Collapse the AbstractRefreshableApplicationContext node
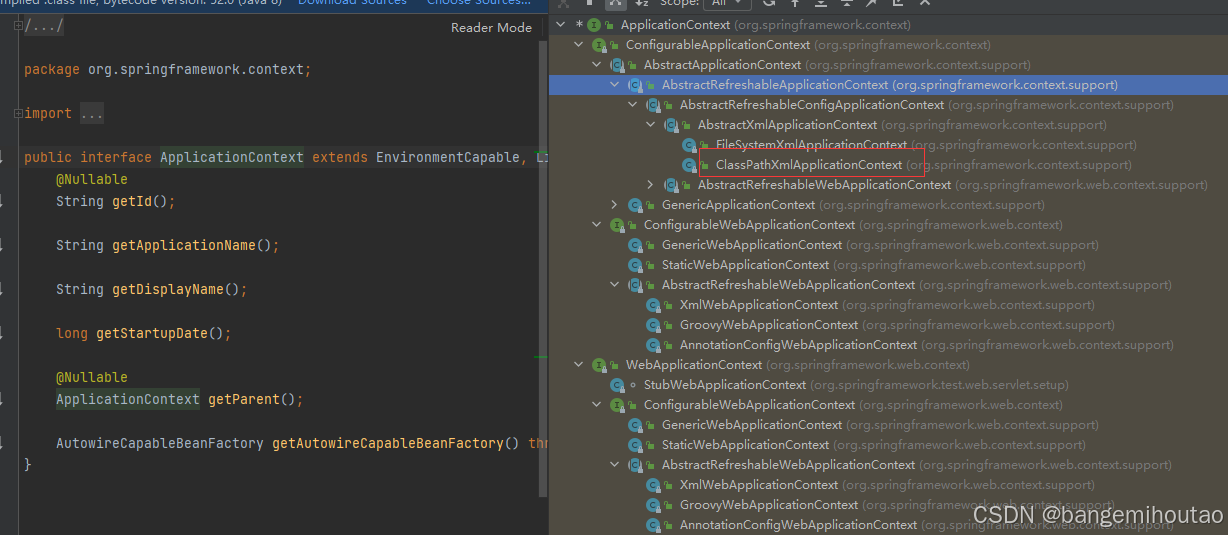Image resolution: width=1228 pixels, height=535 pixels. 615,85
